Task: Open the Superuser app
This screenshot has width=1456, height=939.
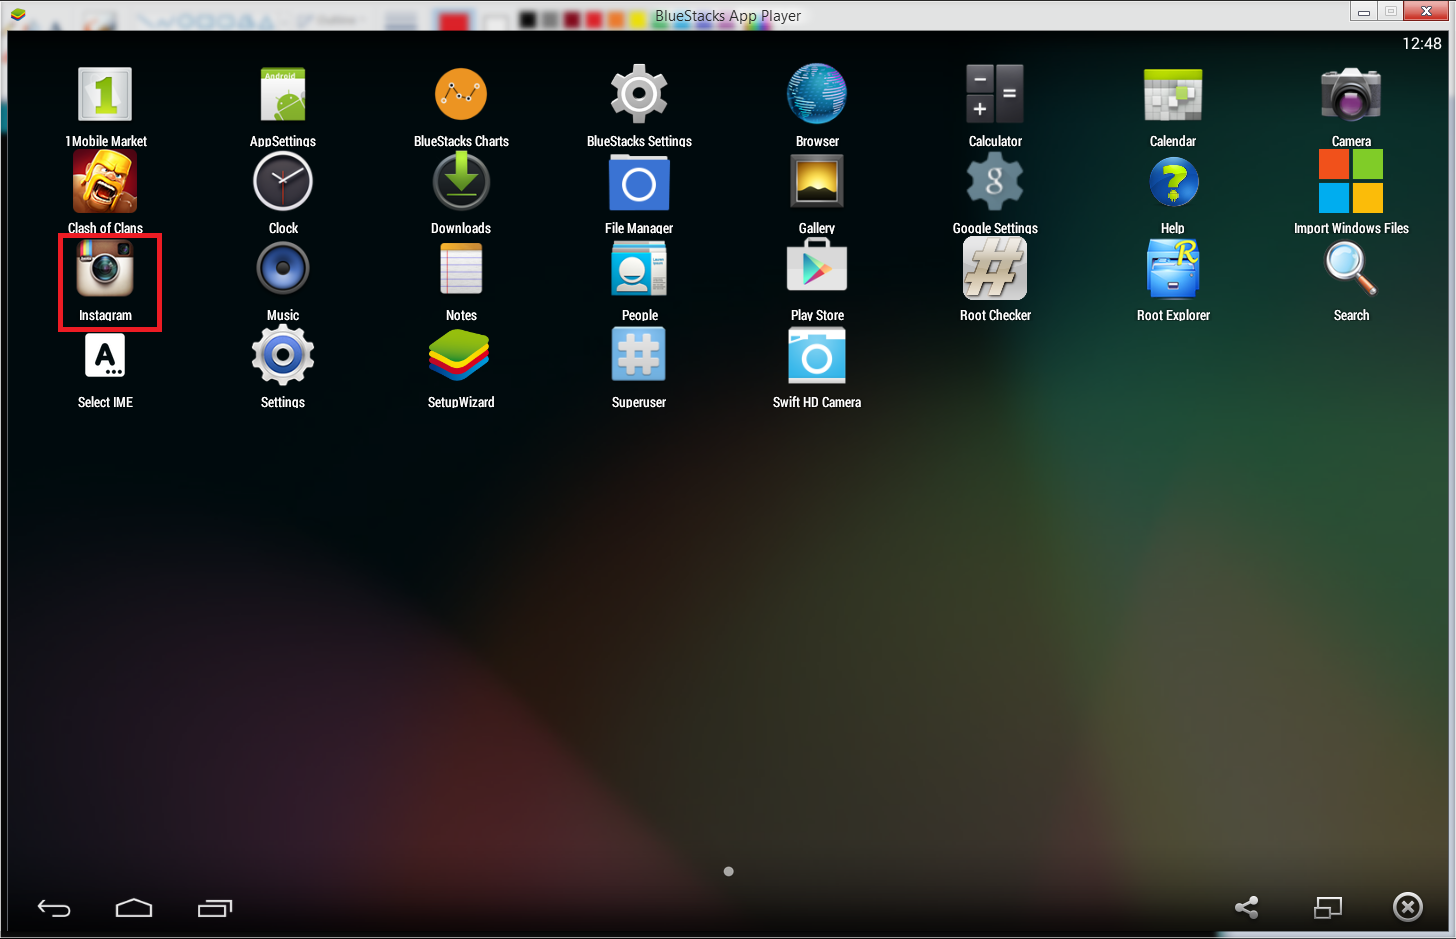Action: coord(639,356)
